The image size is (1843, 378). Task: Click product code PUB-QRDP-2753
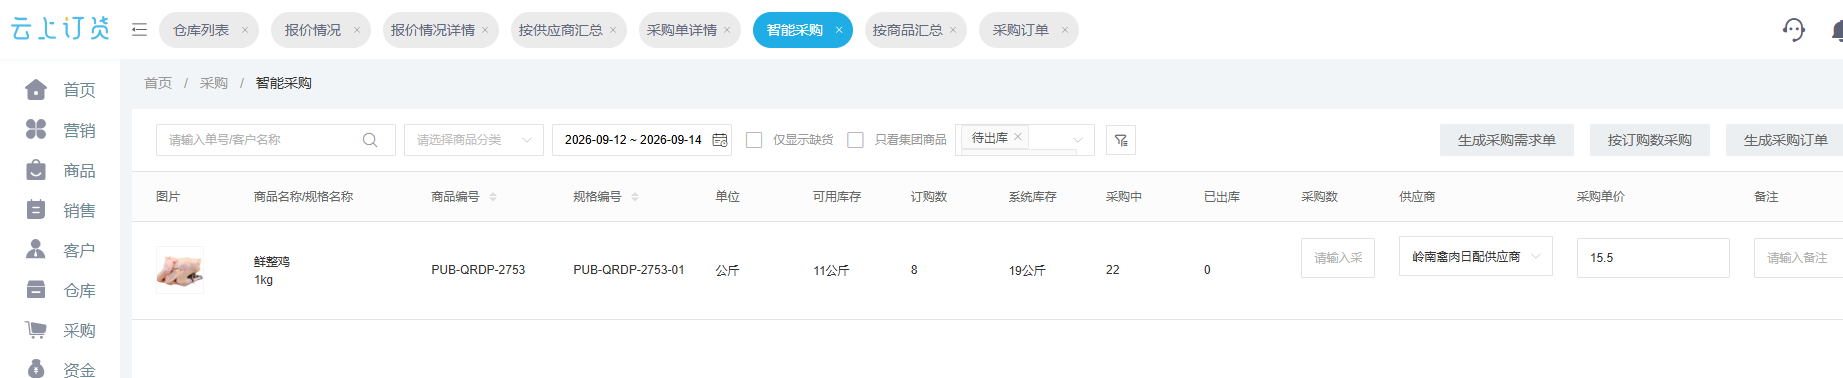(478, 270)
